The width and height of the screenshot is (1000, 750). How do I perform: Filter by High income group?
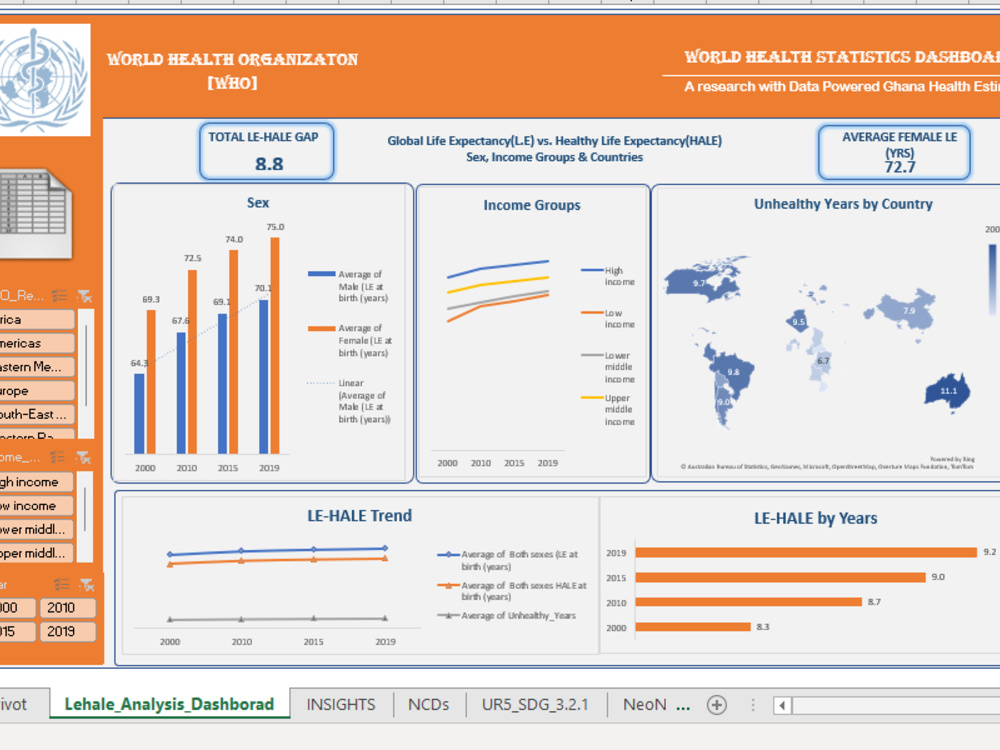36,482
